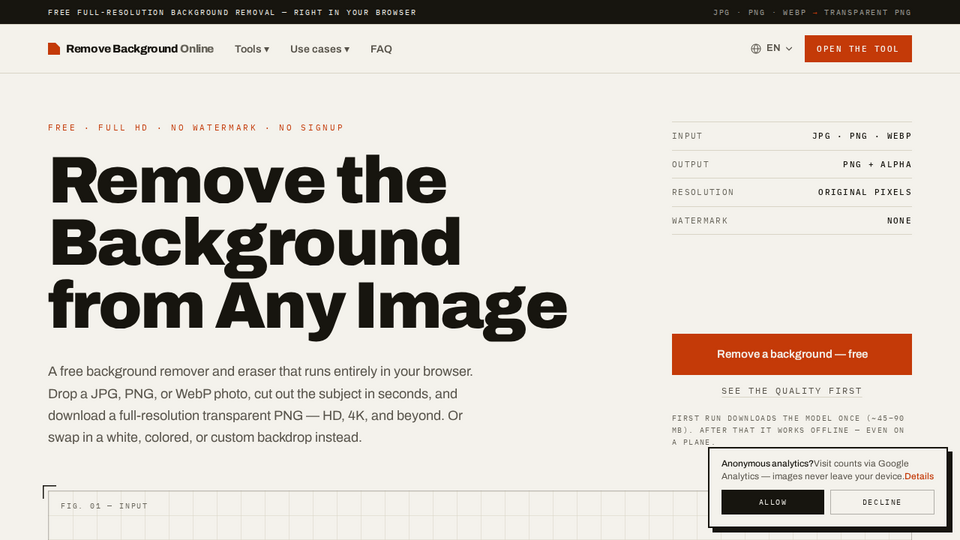Click the Anonymous analytics? prompt text
960x540 pixels.
point(767,463)
